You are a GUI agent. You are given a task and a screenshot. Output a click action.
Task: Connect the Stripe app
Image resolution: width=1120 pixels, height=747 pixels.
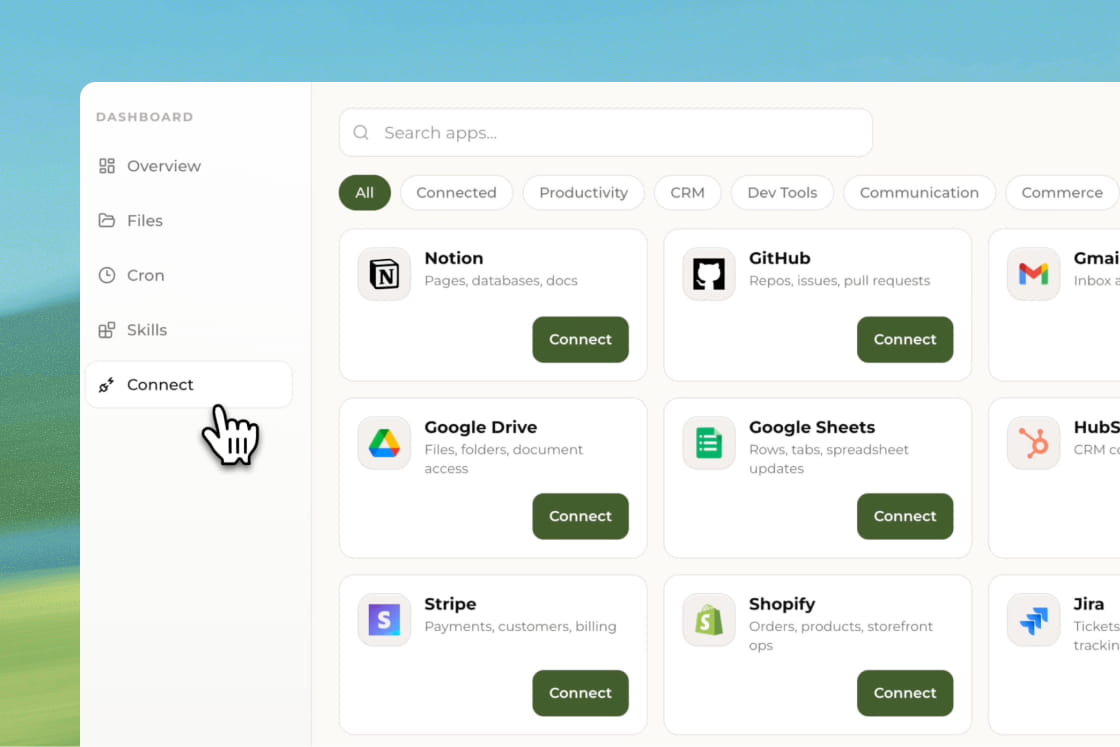coord(581,693)
